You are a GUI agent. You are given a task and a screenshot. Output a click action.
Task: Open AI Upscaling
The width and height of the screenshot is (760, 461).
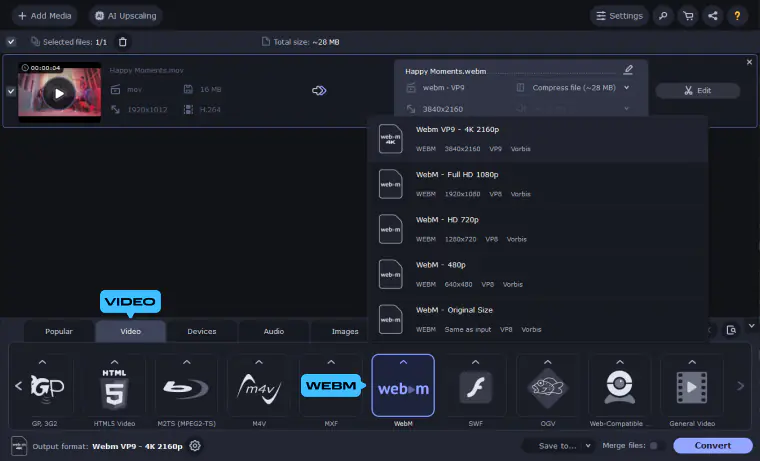point(126,16)
